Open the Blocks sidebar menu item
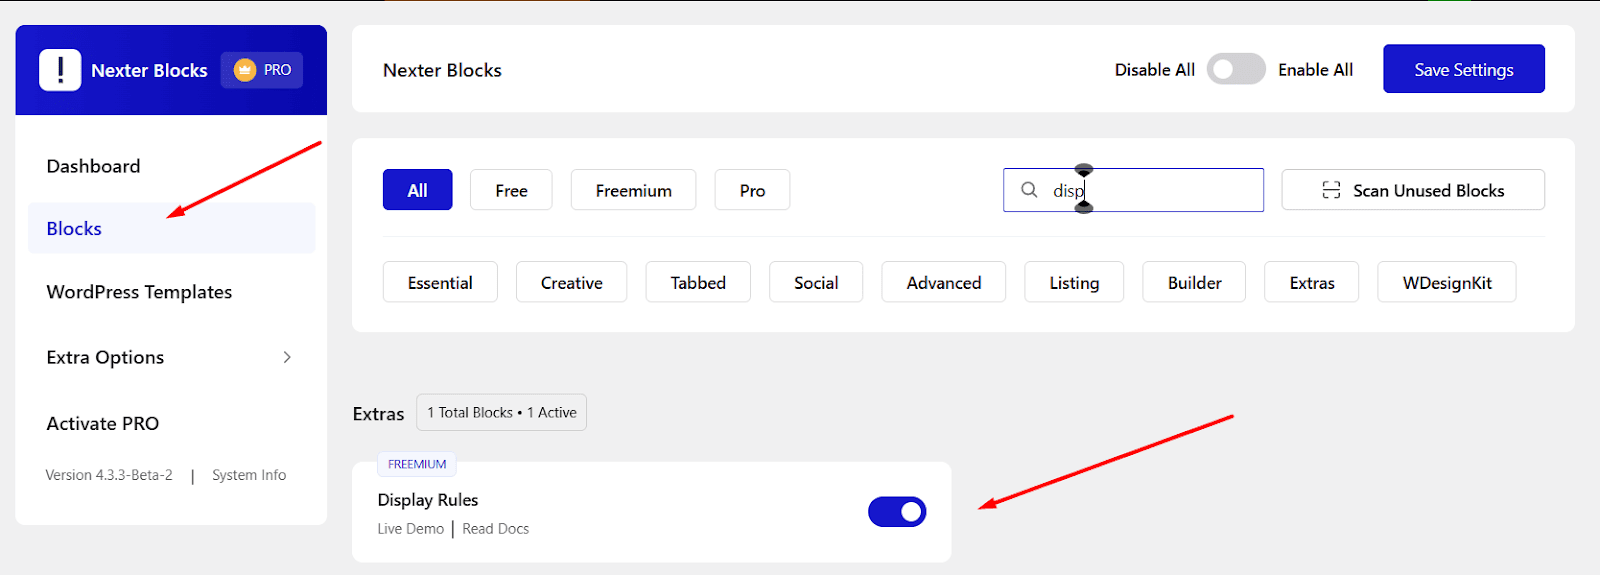1600x575 pixels. coord(74,229)
